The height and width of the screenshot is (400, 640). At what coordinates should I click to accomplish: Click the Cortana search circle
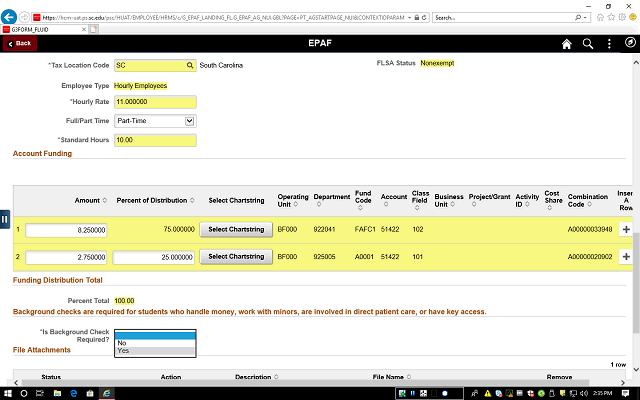(24, 393)
